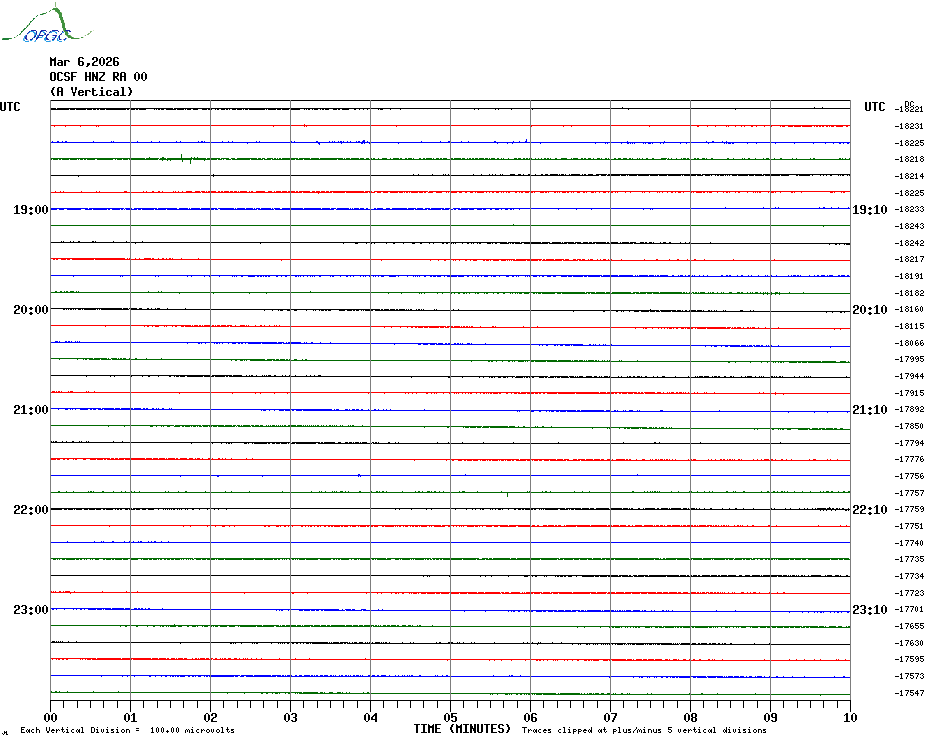Screen dimensions: 930x744
Task: Click the 19:10 time label
Action: tap(870, 210)
